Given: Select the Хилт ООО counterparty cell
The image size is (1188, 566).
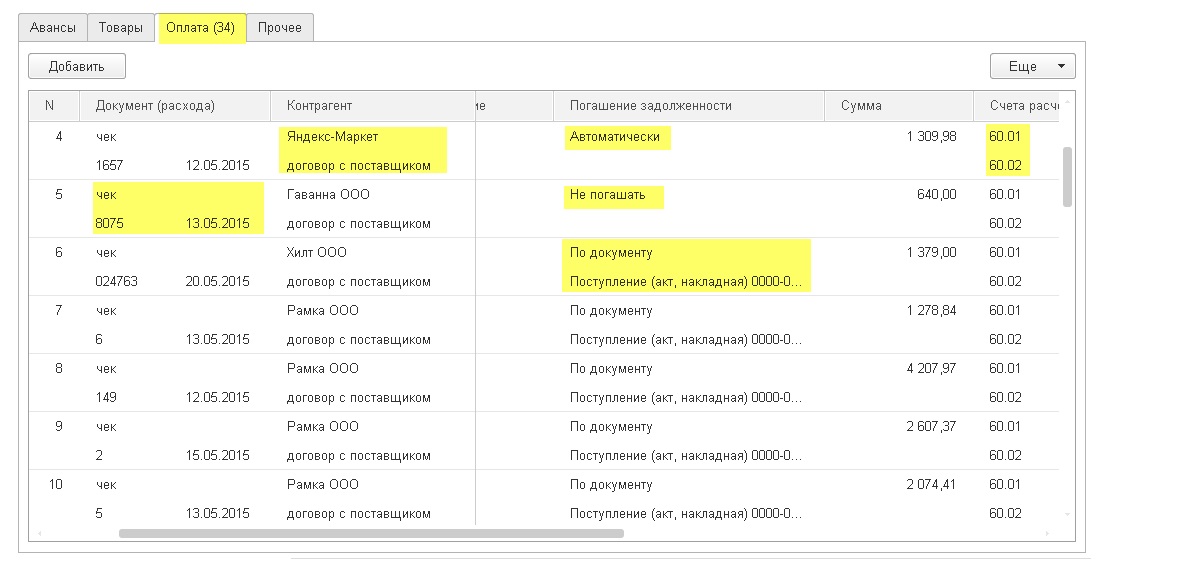Looking at the screenshot, I should pos(317,252).
